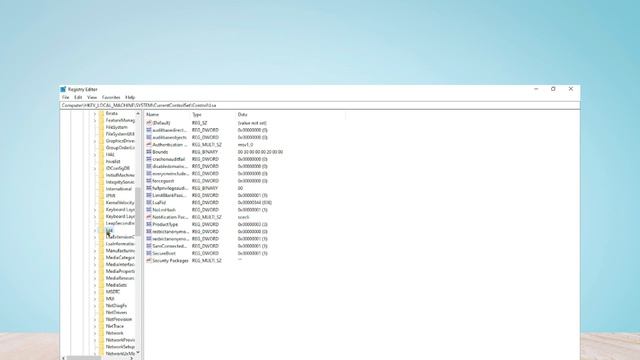Viewport: 640px width, 360px height.
Task: Expand the MUI key
Action: tap(95, 299)
